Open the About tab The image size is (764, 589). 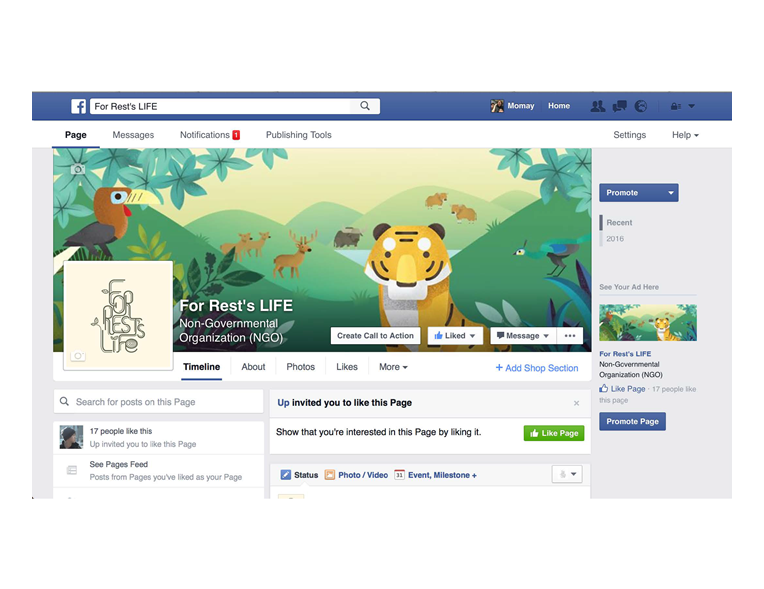253,367
